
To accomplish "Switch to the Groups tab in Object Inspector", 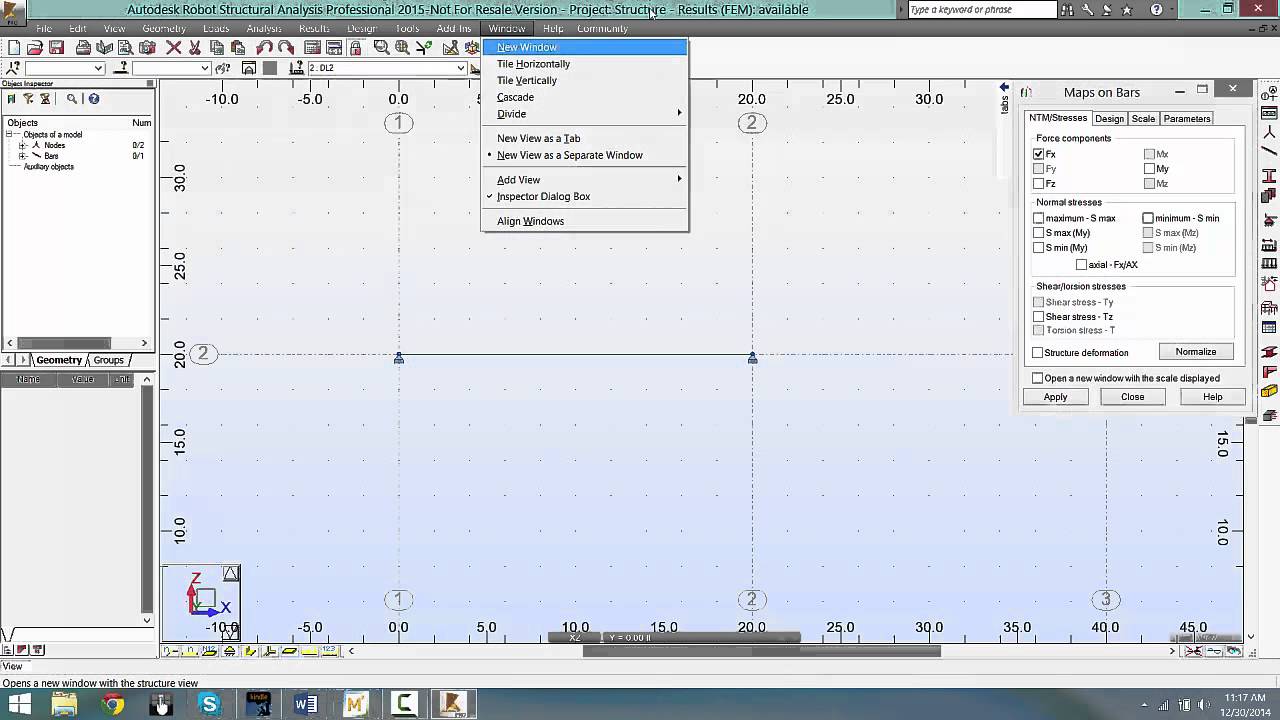I will [109, 360].
